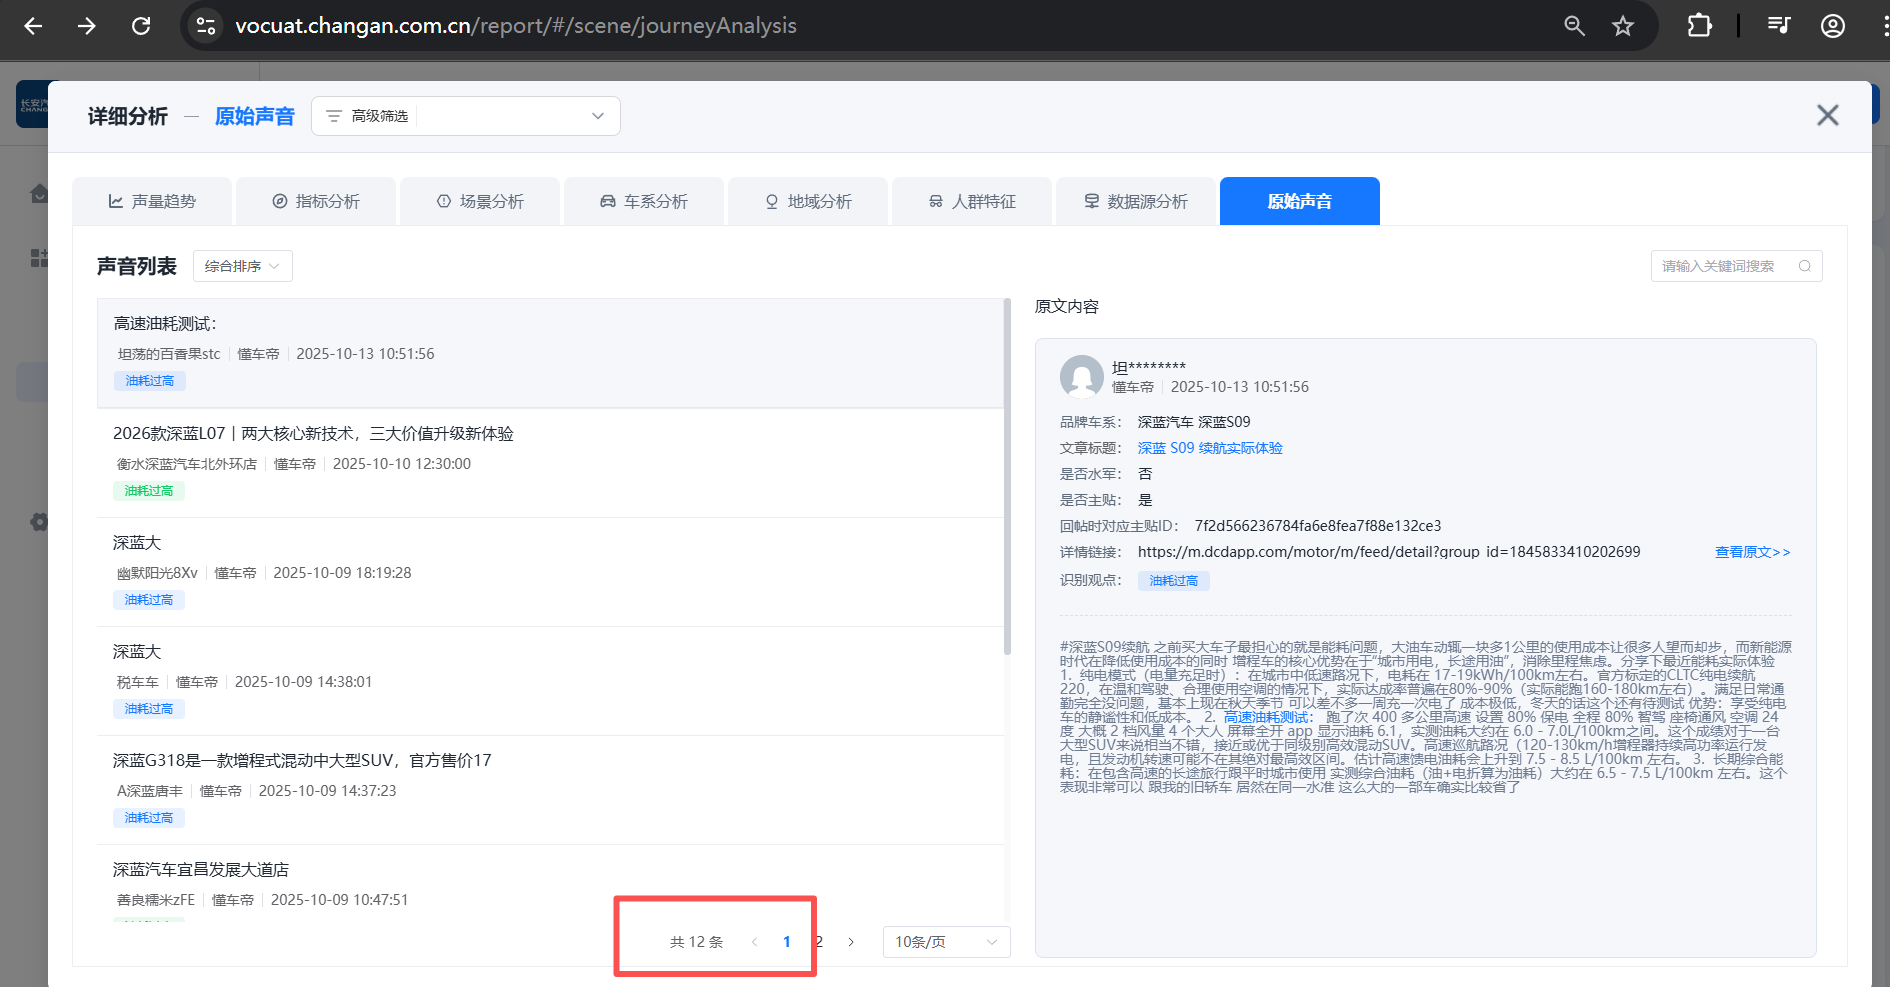
Task: Click the keyword search magnifier icon
Action: coord(1804,266)
